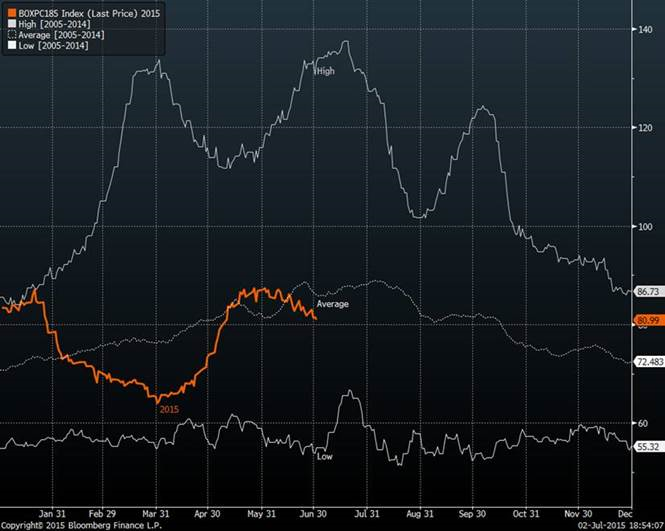The image size is (665, 531).
Task: Click the 86.73 value label on the axis
Action: coord(648,292)
